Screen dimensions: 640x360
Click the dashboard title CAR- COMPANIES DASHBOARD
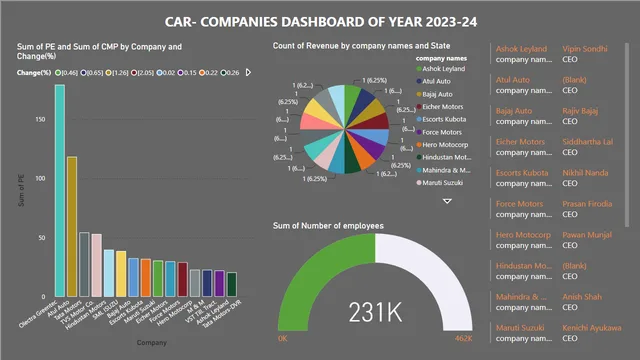[321, 22]
